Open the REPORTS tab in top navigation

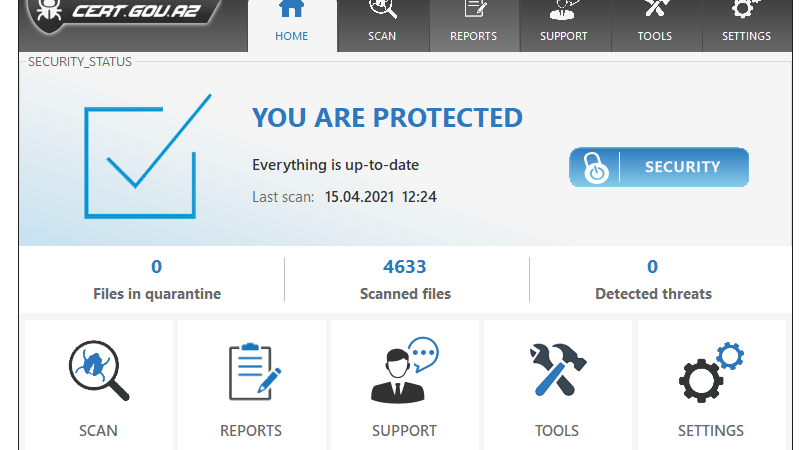click(473, 24)
